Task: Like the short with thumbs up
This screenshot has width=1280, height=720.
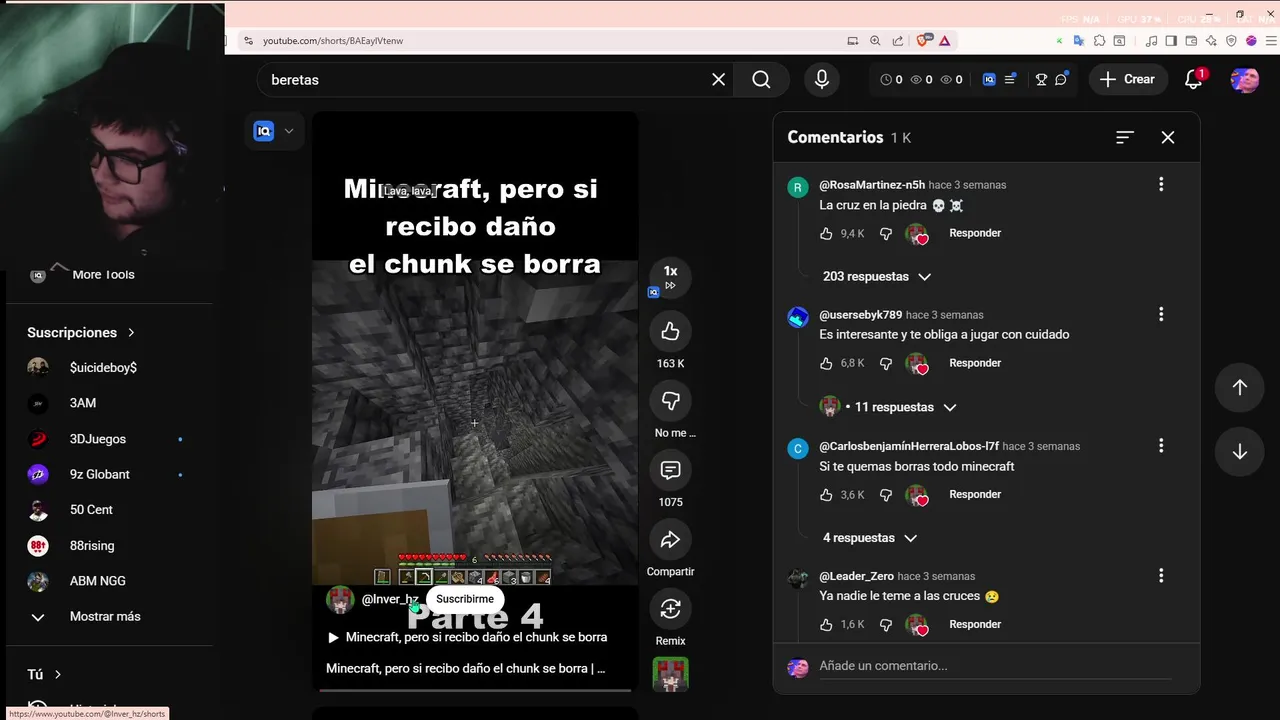Action: (x=670, y=331)
